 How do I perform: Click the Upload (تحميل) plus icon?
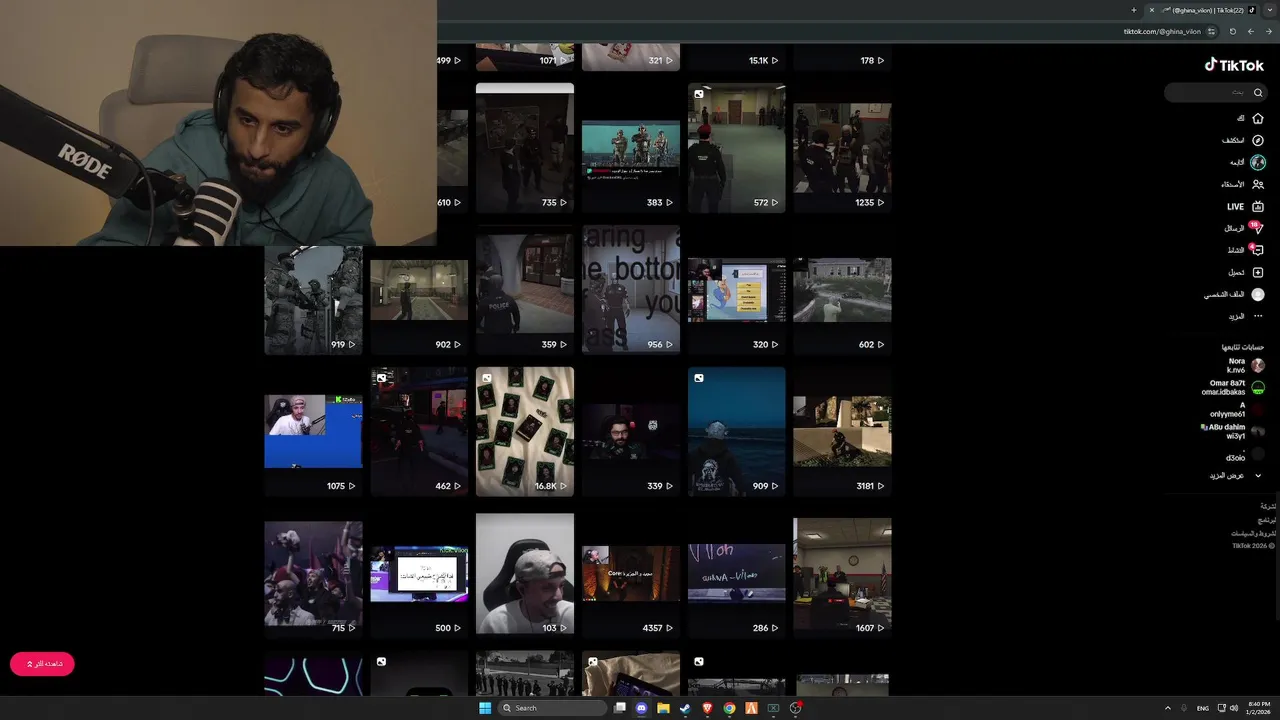click(1258, 272)
